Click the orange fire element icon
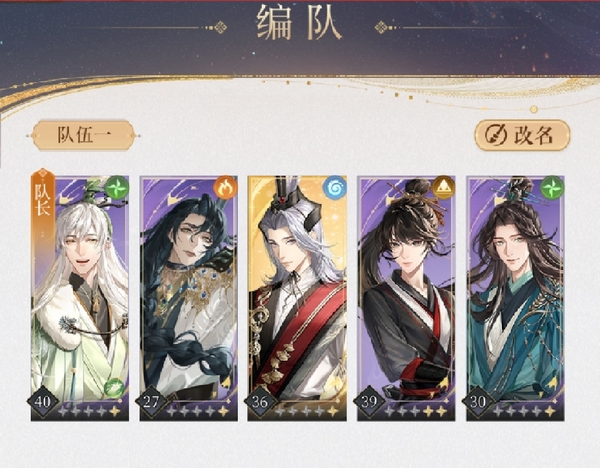Image resolution: width=600 pixels, height=468 pixels. (226, 188)
